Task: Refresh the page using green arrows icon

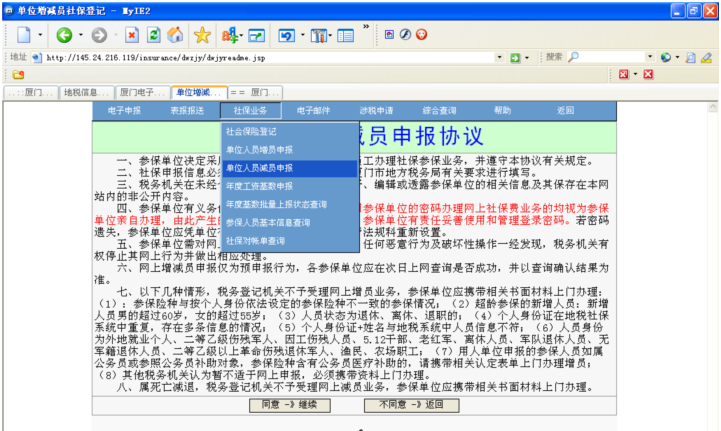Action: click(x=154, y=35)
